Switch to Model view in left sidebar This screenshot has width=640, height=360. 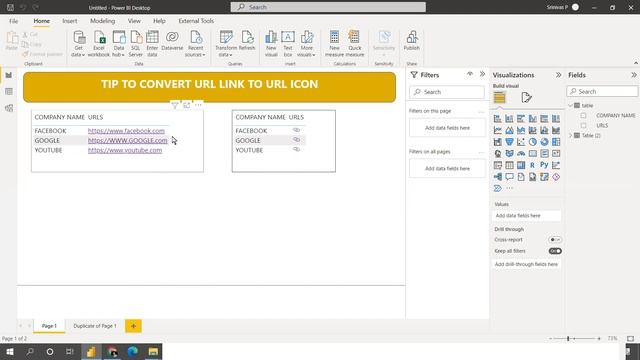9,108
